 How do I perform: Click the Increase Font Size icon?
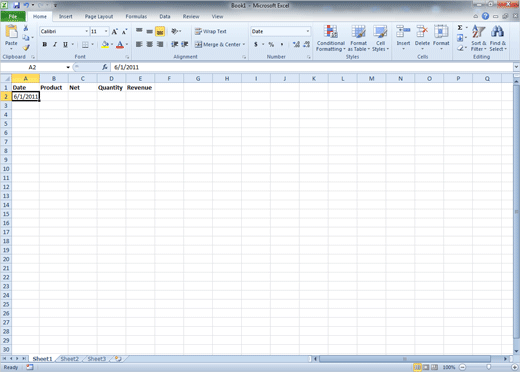coord(114,32)
